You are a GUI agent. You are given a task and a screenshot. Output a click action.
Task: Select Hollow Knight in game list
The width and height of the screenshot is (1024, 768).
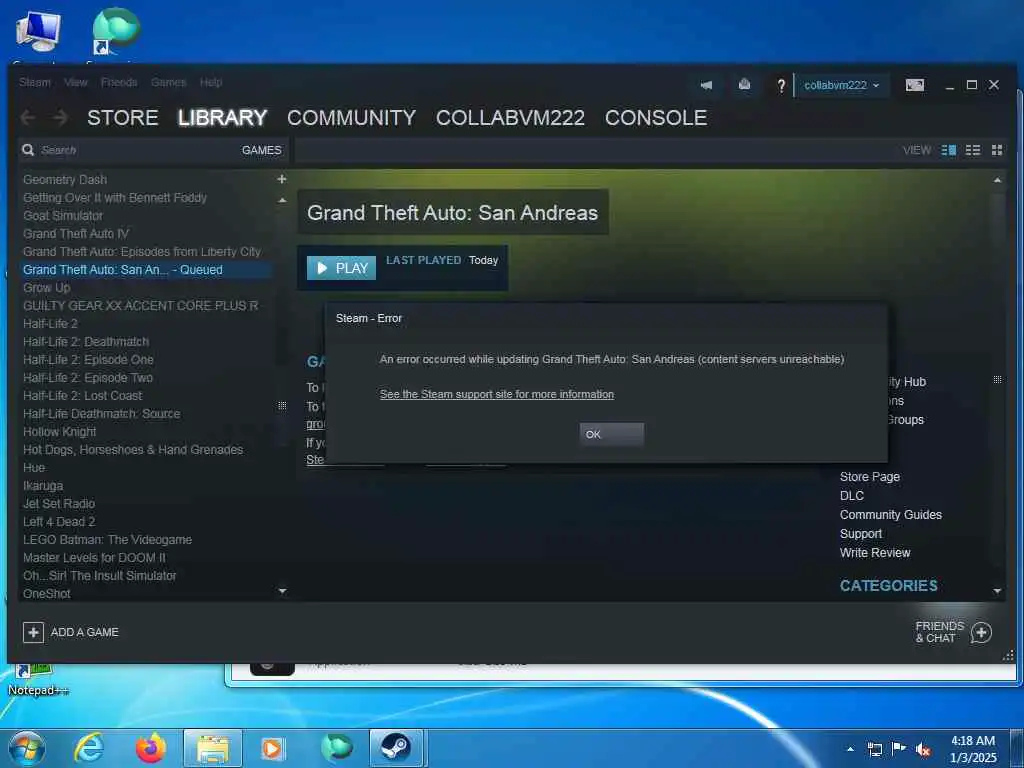59,432
